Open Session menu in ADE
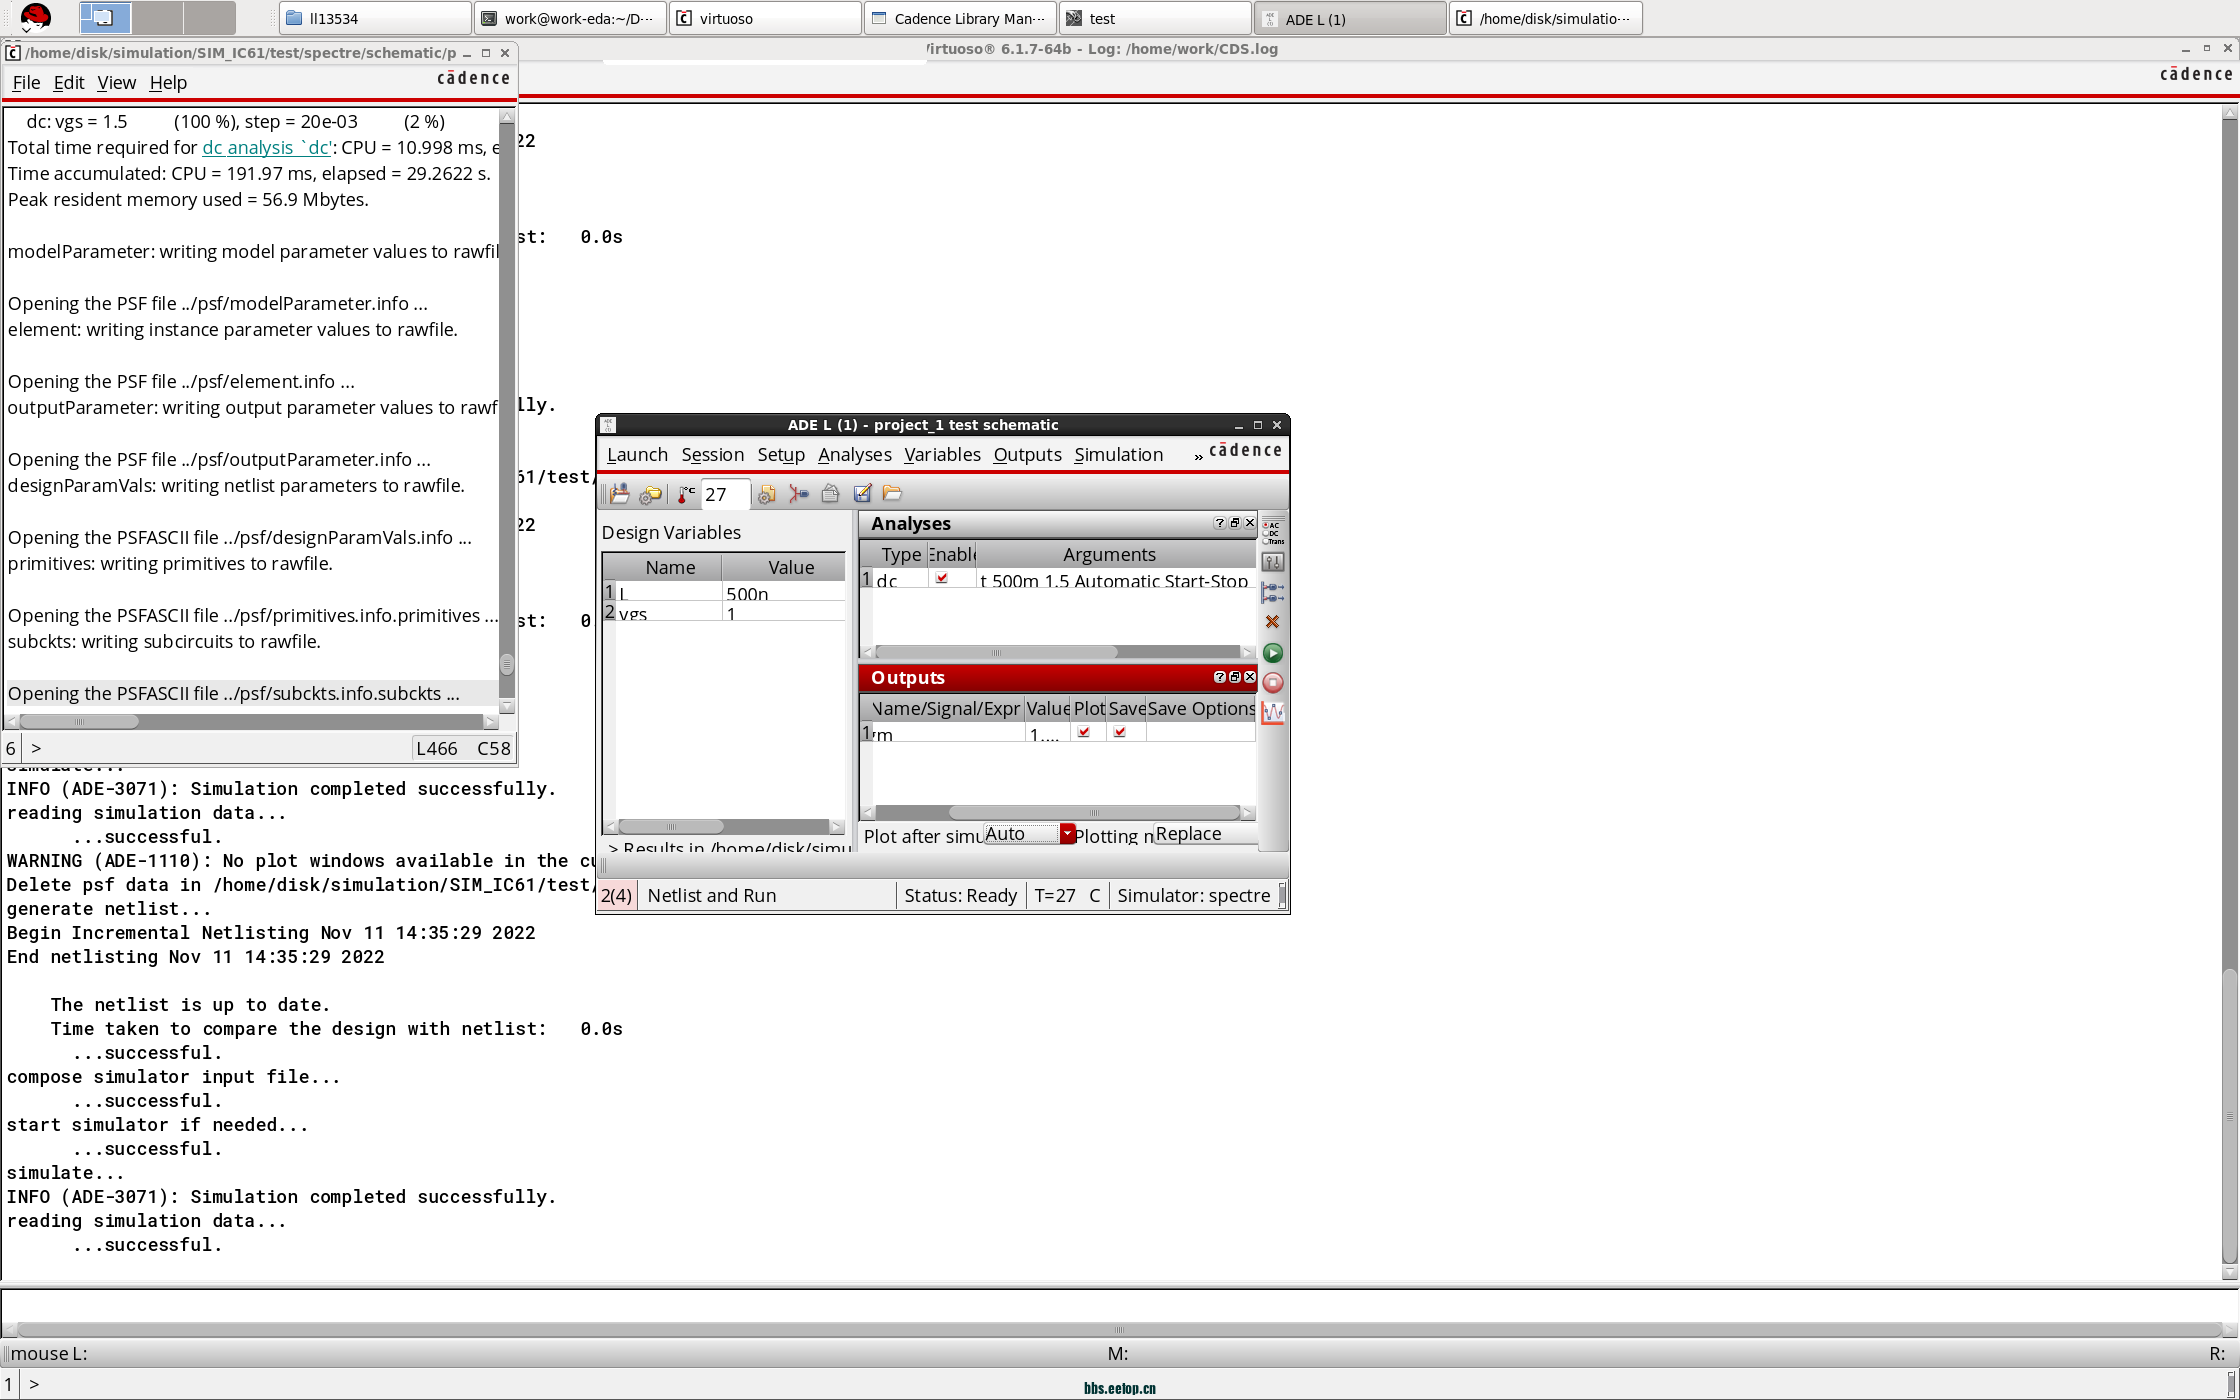This screenshot has height=1400, width=2240. point(713,455)
